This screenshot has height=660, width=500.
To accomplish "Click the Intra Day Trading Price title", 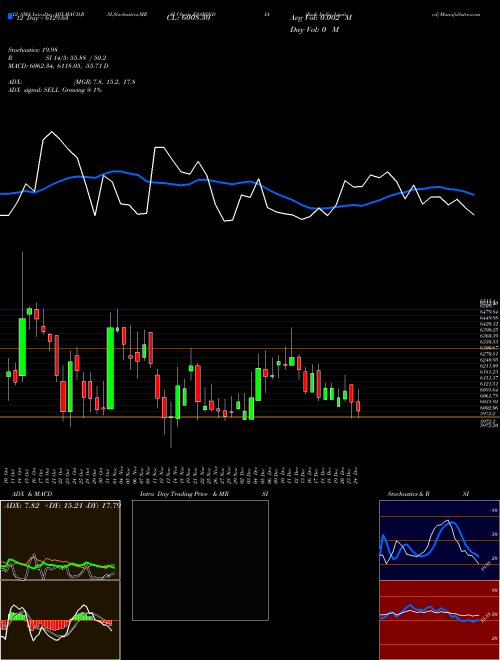I will pos(175,494).
